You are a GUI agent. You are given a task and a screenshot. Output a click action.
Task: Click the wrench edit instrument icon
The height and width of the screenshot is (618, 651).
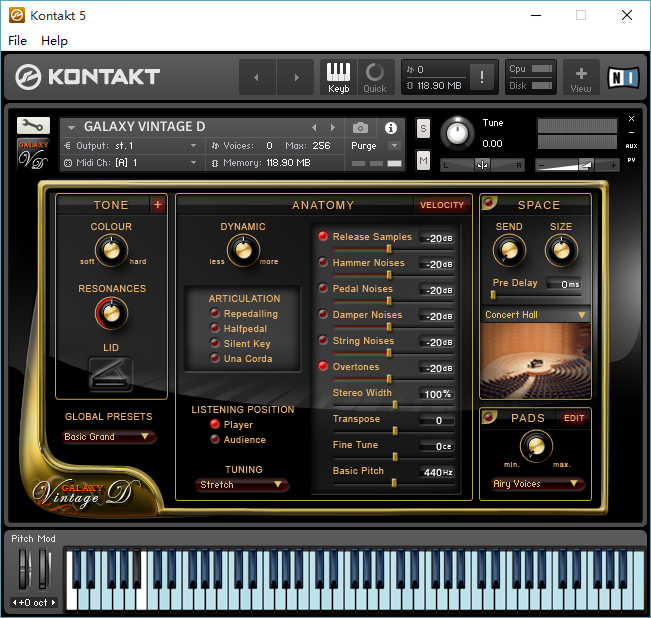33,125
